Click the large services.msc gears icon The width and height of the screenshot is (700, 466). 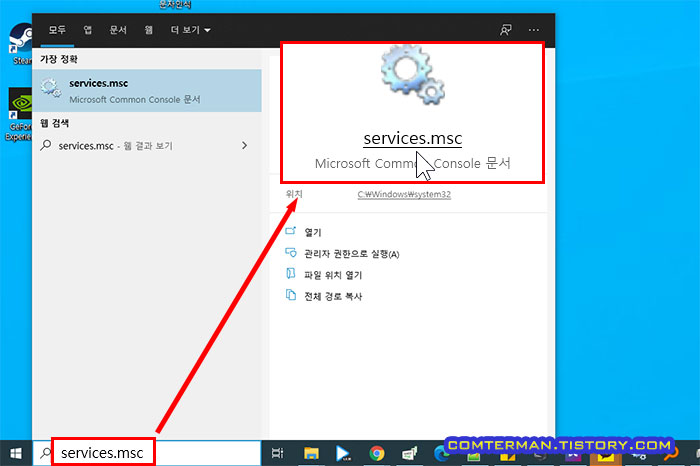click(x=412, y=77)
